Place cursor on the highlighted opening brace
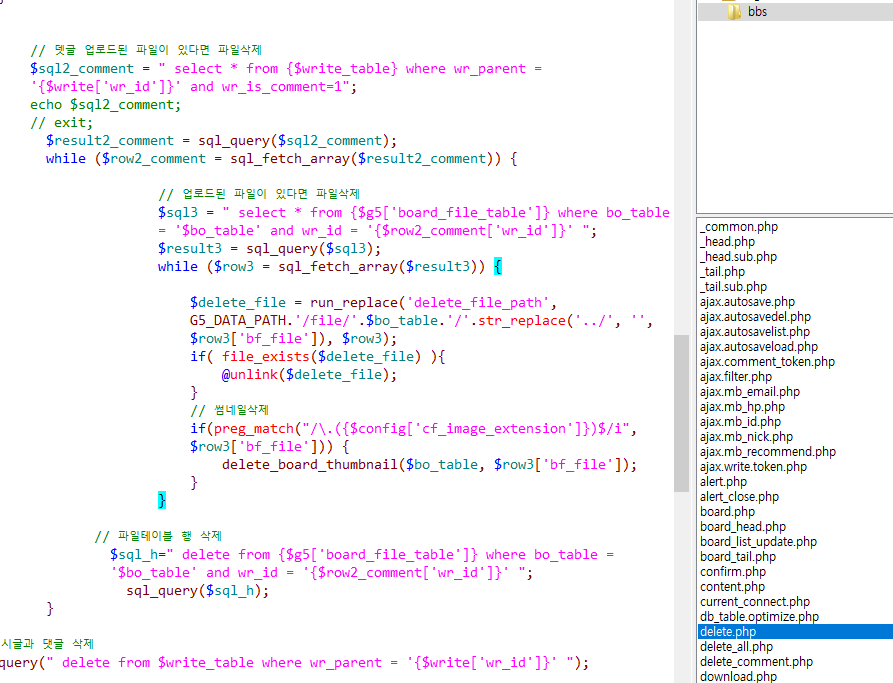Screen dimensions: 893x683 point(498,267)
